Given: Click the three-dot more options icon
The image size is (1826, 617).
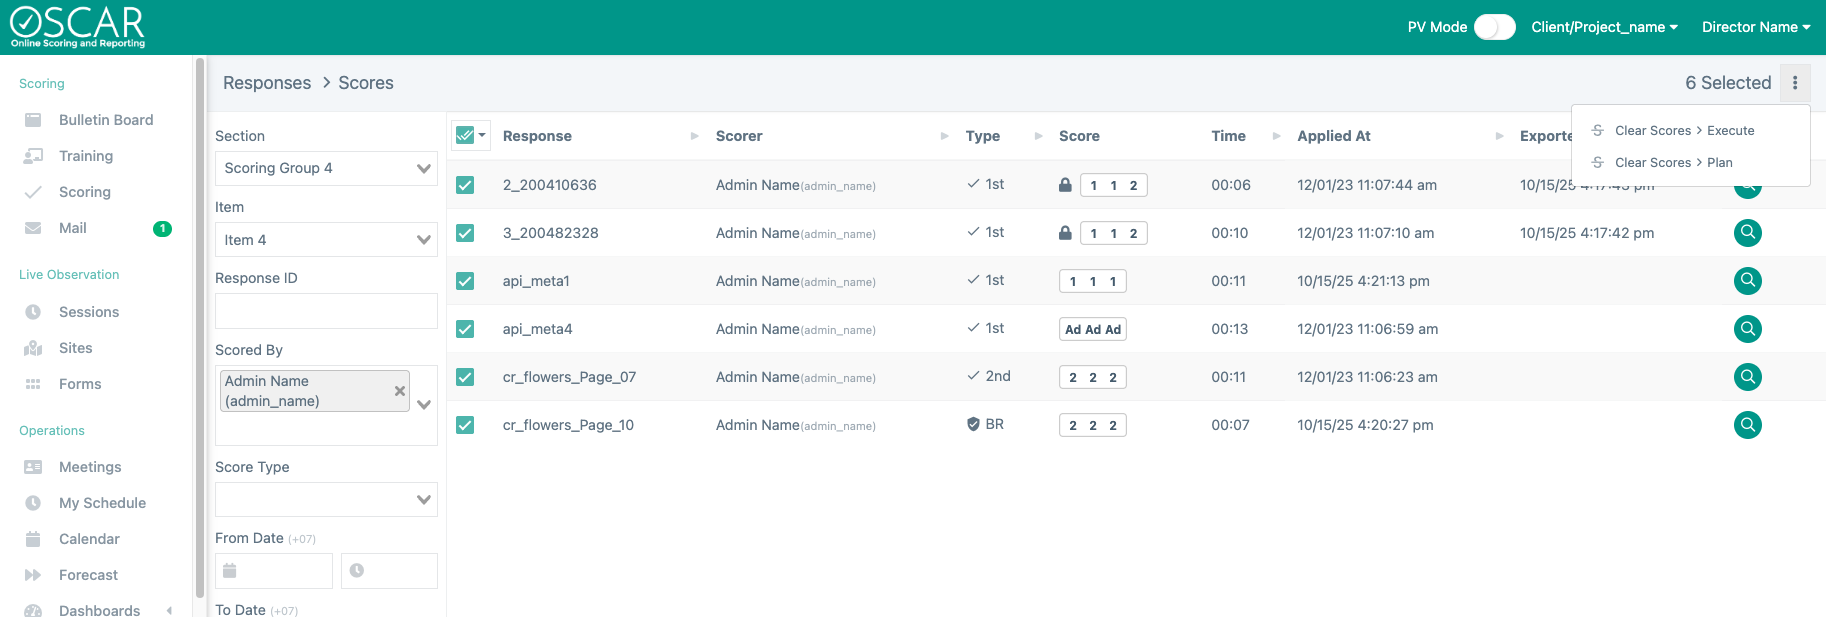Looking at the screenshot, I should click(1795, 83).
